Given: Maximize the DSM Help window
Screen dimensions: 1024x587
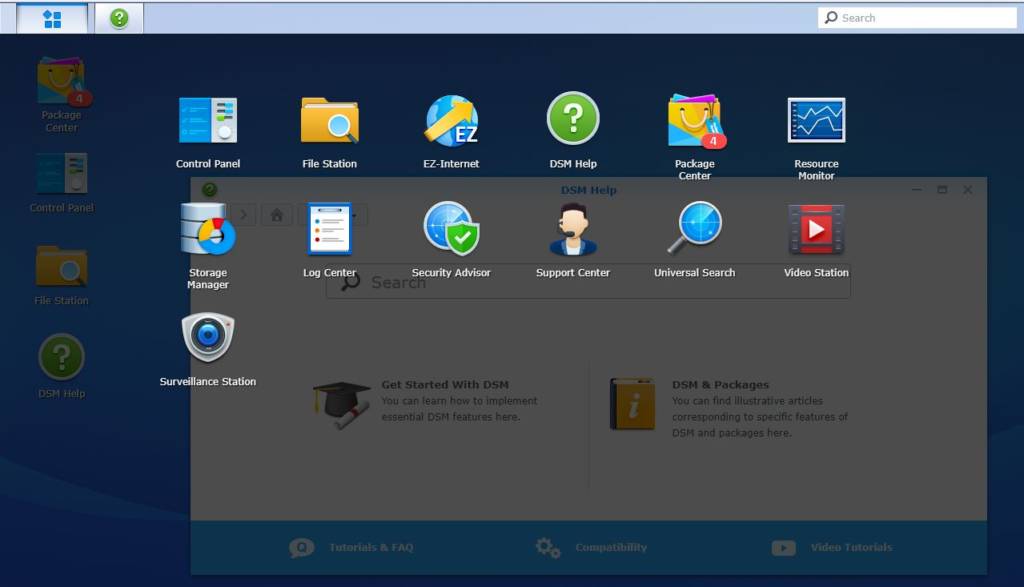Looking at the screenshot, I should point(942,190).
